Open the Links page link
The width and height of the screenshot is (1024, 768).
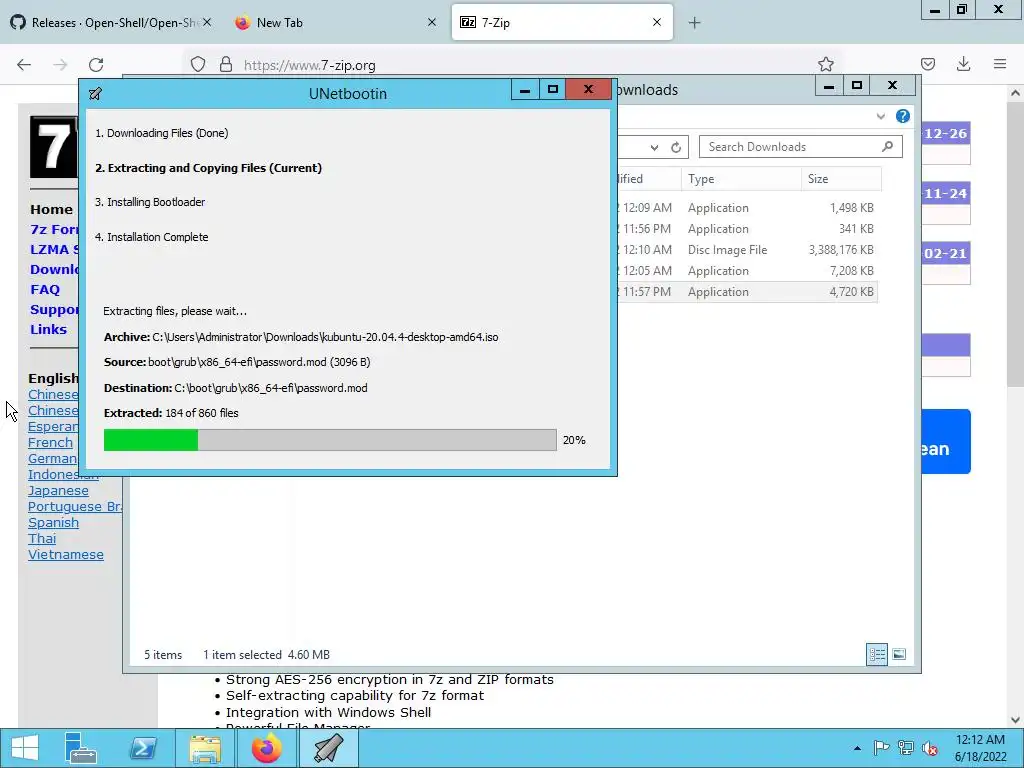[x=48, y=329]
